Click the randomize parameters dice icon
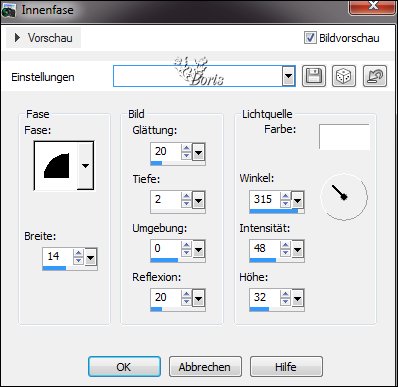The image size is (398, 387). [x=344, y=76]
